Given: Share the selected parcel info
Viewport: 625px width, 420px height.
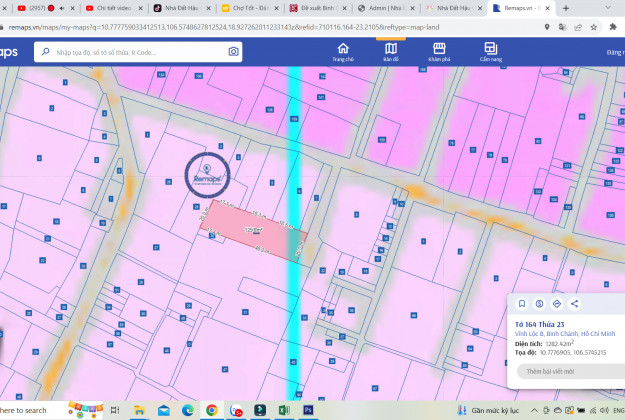Looking at the screenshot, I should coord(575,303).
